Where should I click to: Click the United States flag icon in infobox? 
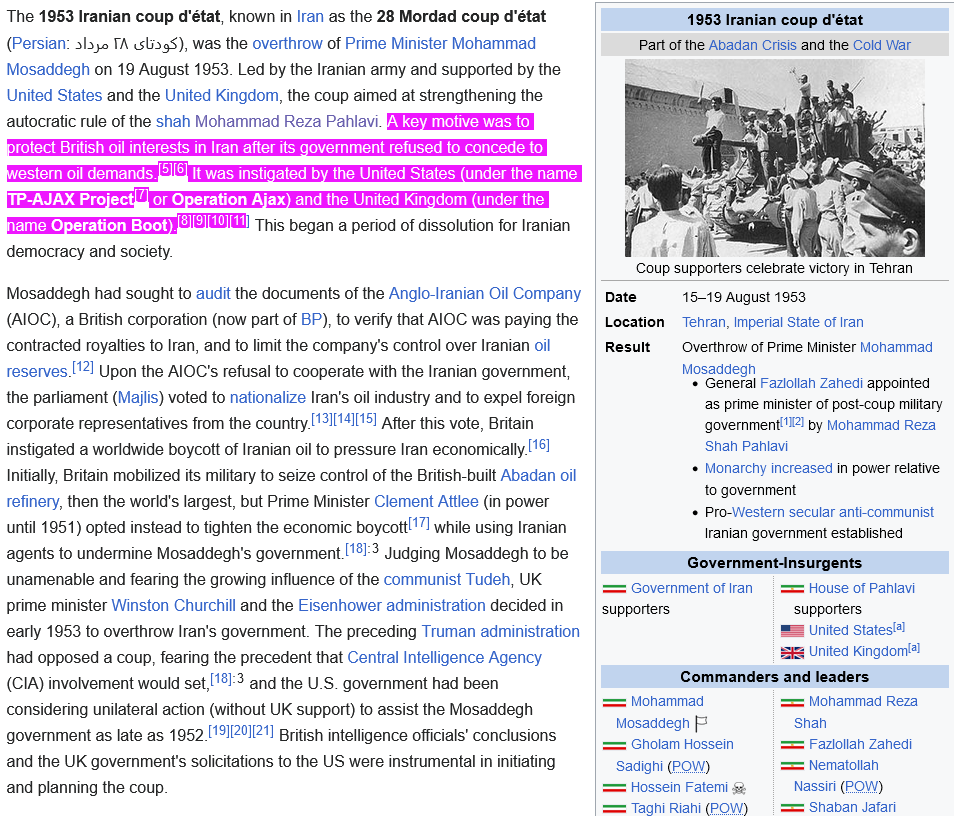tap(792, 631)
